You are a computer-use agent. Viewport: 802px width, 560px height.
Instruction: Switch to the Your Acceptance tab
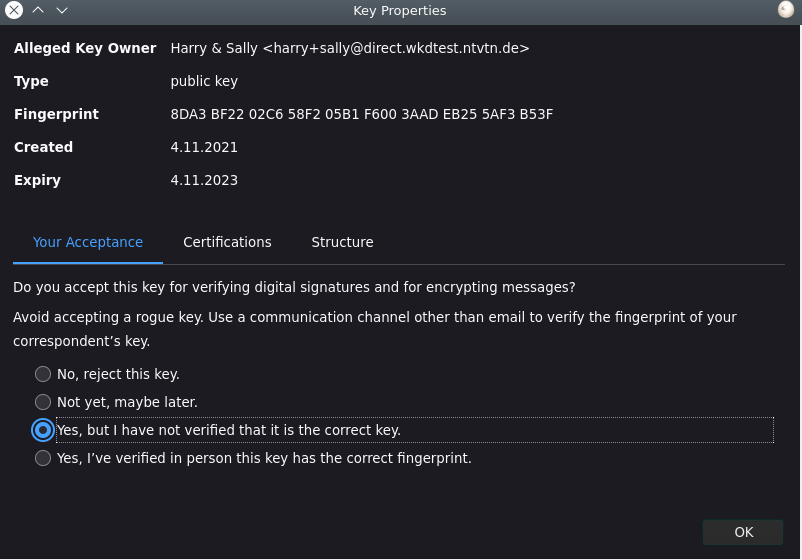(88, 242)
